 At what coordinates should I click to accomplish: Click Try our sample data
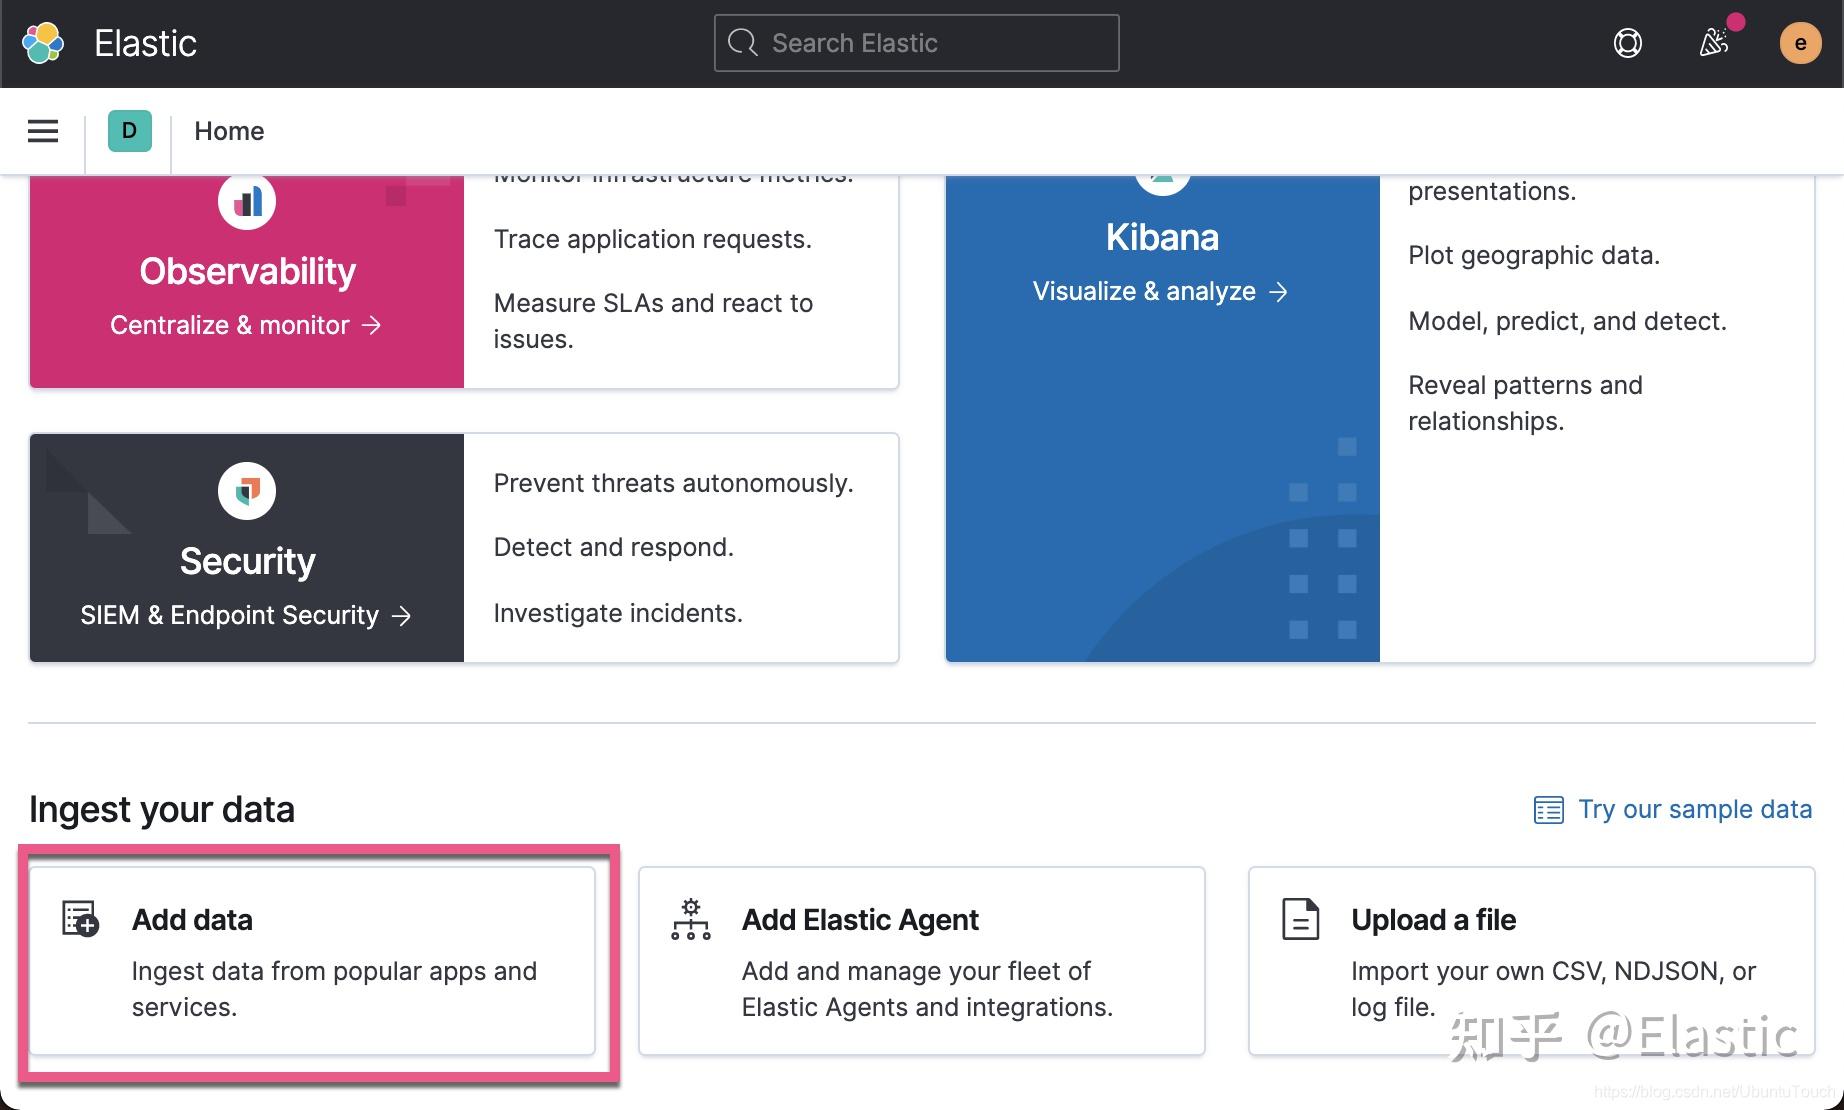1694,809
